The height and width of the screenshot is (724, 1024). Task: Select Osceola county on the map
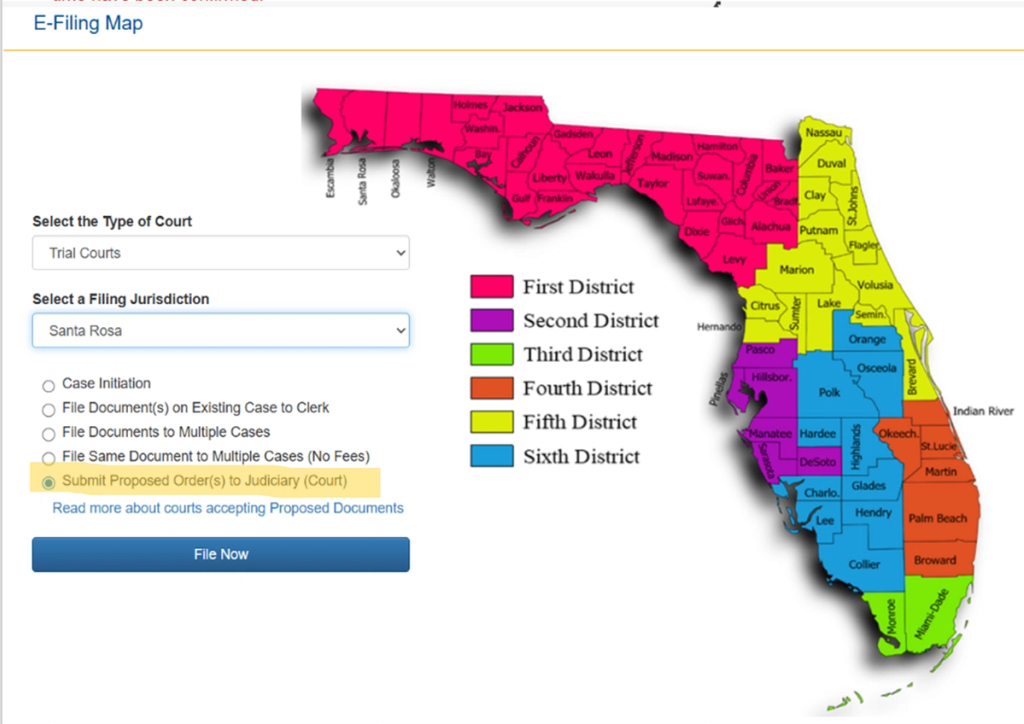[x=876, y=368]
